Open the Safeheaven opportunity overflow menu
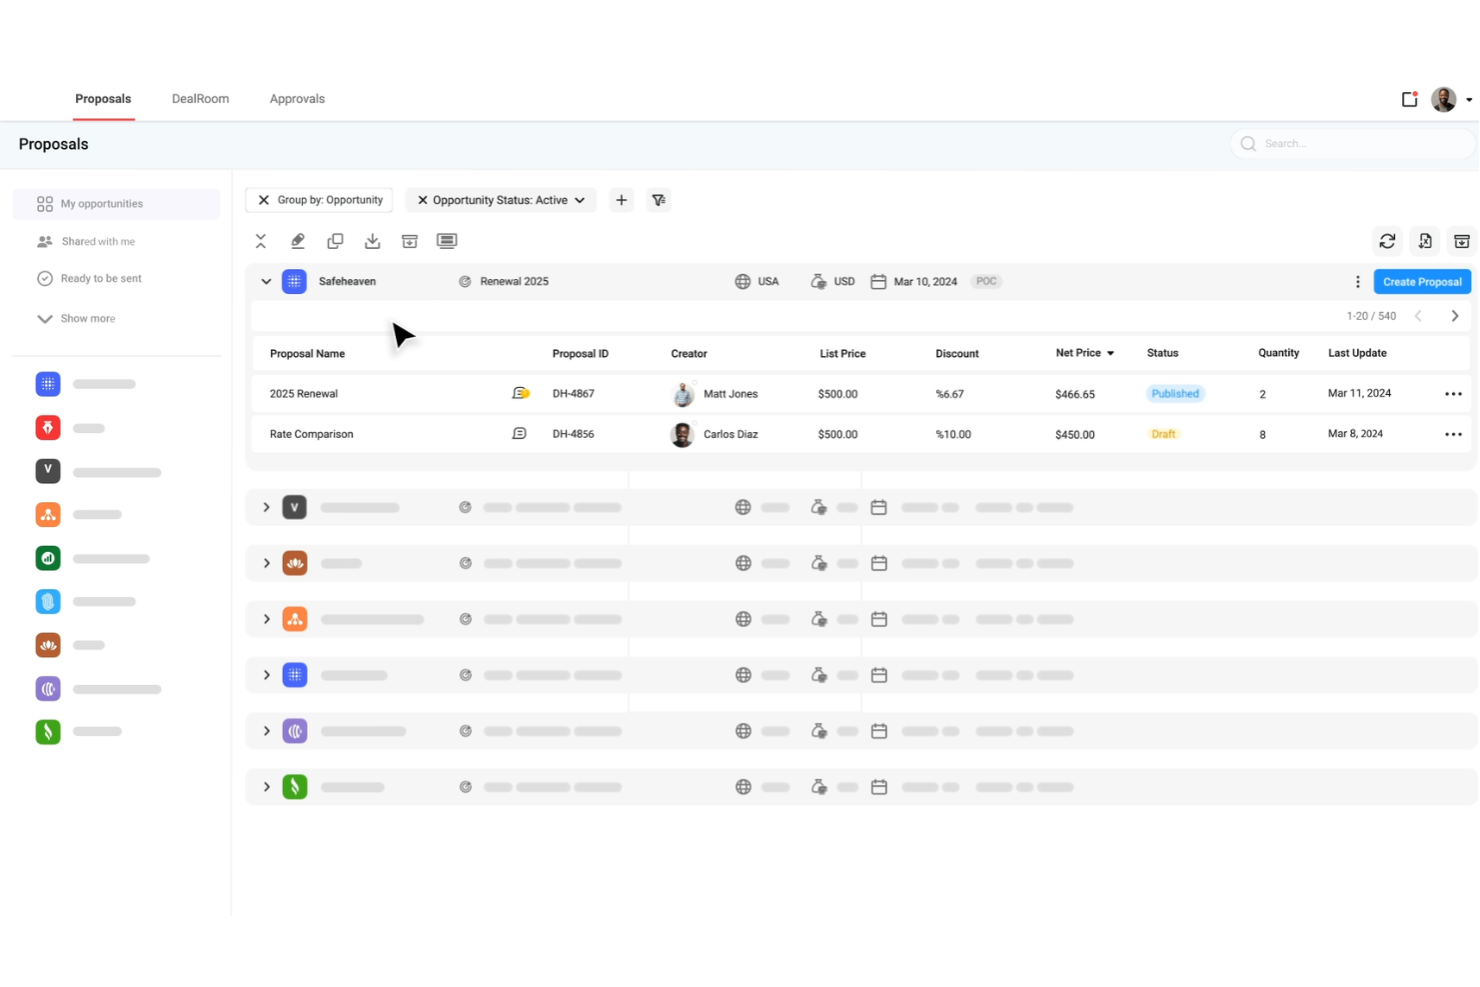Screen dimensions: 1480x987 pos(1357,281)
